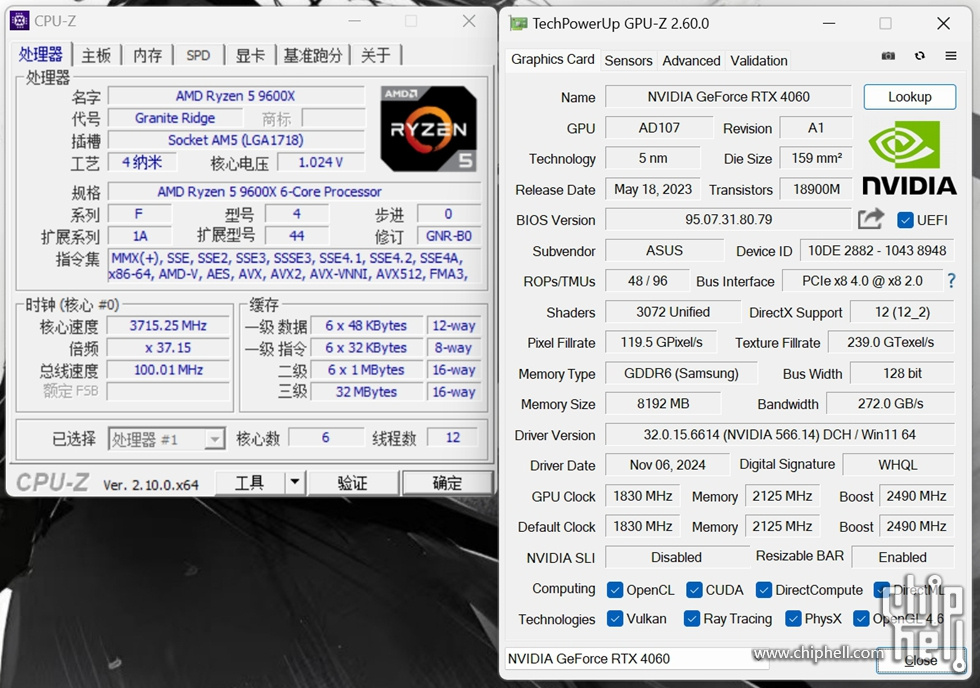This screenshot has width=980, height=688.
Task: Switch to the 内存 tab in CPU-Z
Action: click(x=148, y=56)
